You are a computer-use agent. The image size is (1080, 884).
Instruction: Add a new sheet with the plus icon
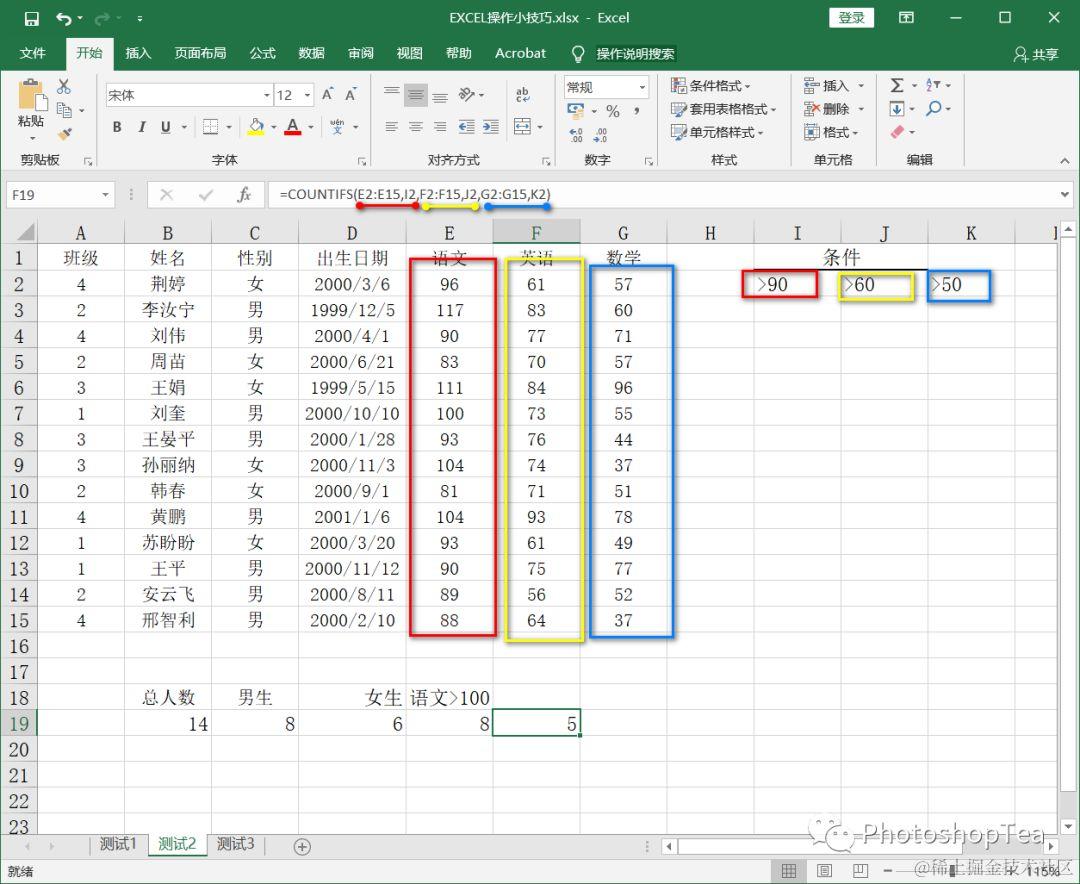pyautogui.click(x=302, y=847)
